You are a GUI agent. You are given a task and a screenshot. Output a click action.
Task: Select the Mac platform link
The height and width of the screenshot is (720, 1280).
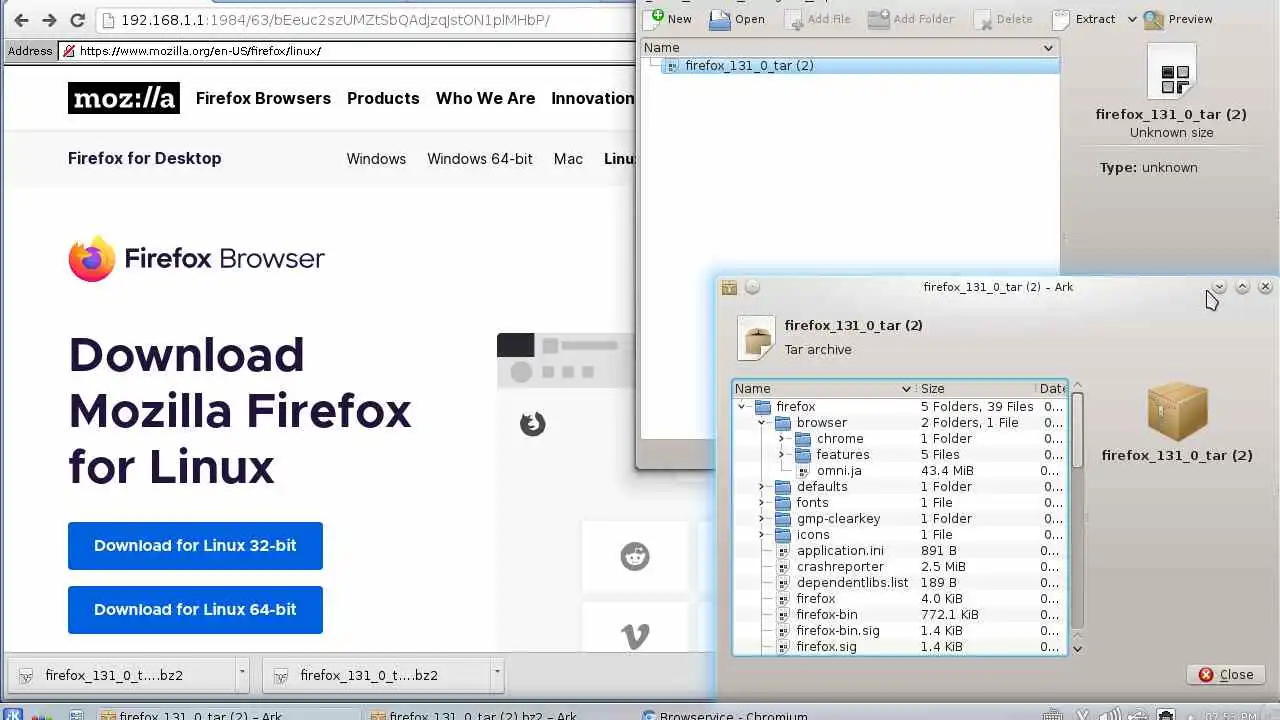[x=568, y=158]
